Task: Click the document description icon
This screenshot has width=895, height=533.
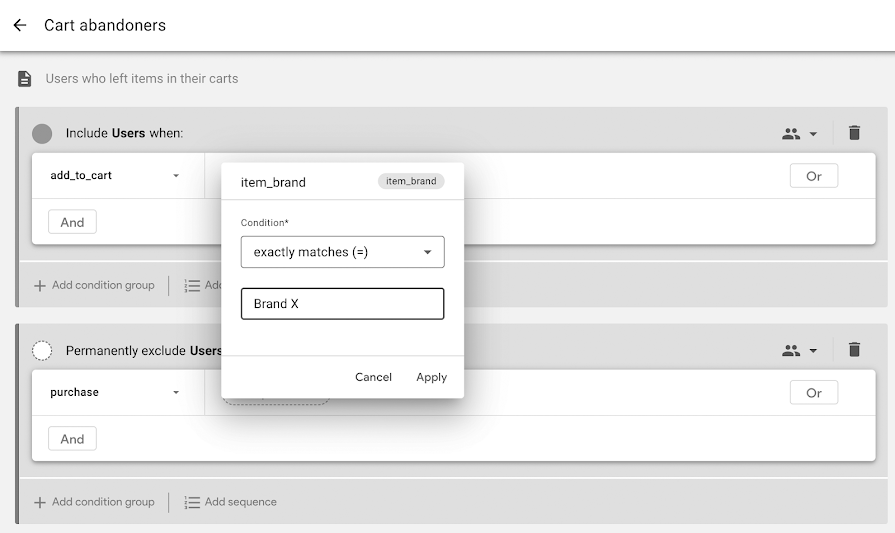Action: (x=25, y=79)
